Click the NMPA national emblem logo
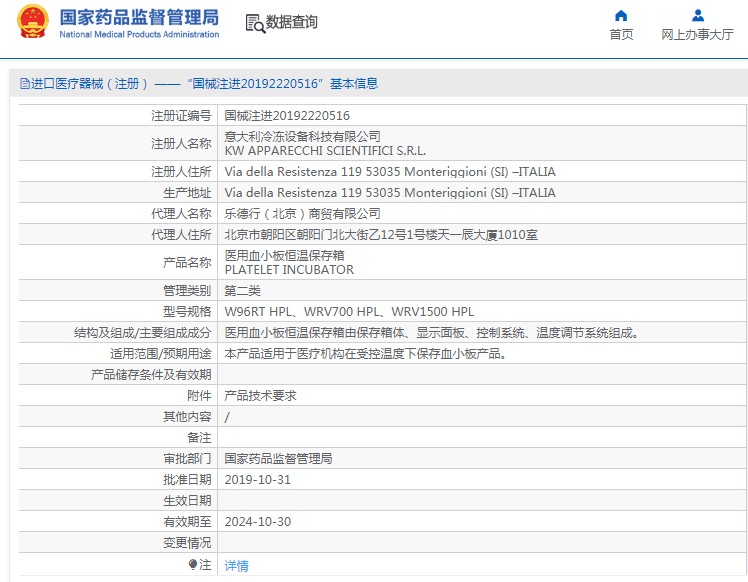This screenshot has height=582, width=748. [x=33, y=21]
